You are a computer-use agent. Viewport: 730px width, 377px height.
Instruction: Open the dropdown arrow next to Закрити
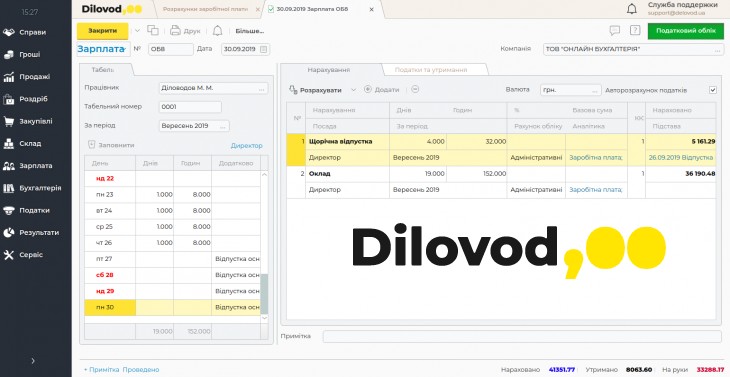point(137,31)
